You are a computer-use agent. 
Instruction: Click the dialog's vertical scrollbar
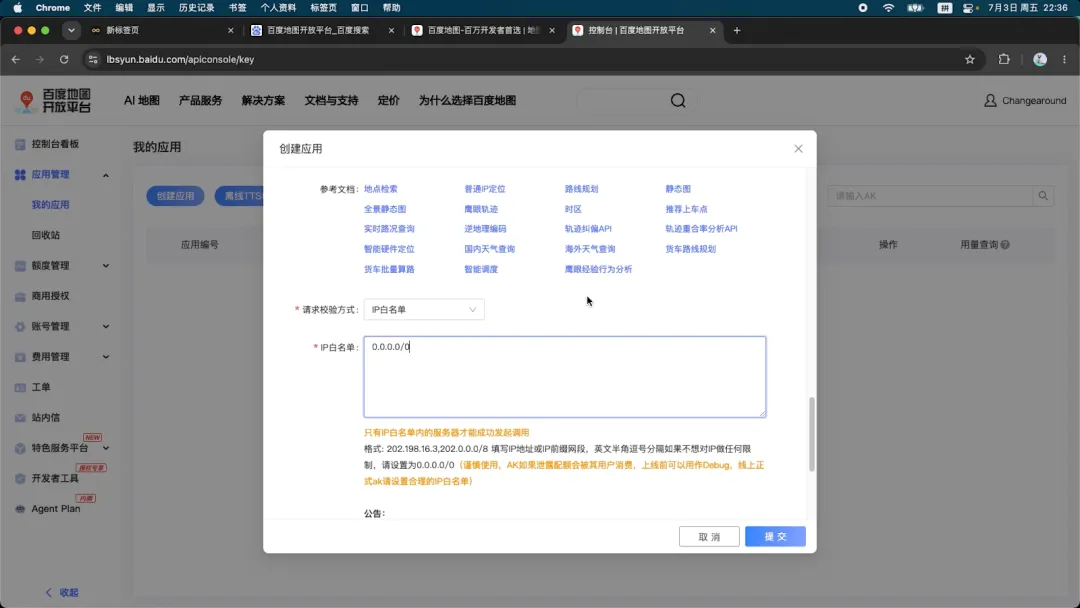tap(811, 434)
